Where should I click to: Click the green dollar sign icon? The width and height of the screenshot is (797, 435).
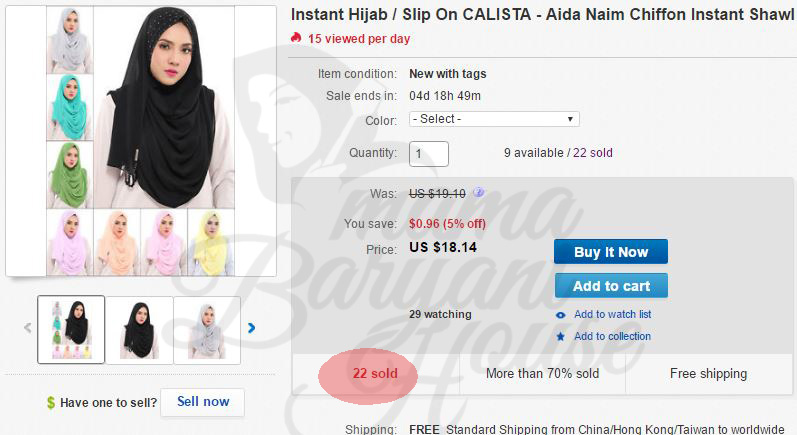click(50, 403)
